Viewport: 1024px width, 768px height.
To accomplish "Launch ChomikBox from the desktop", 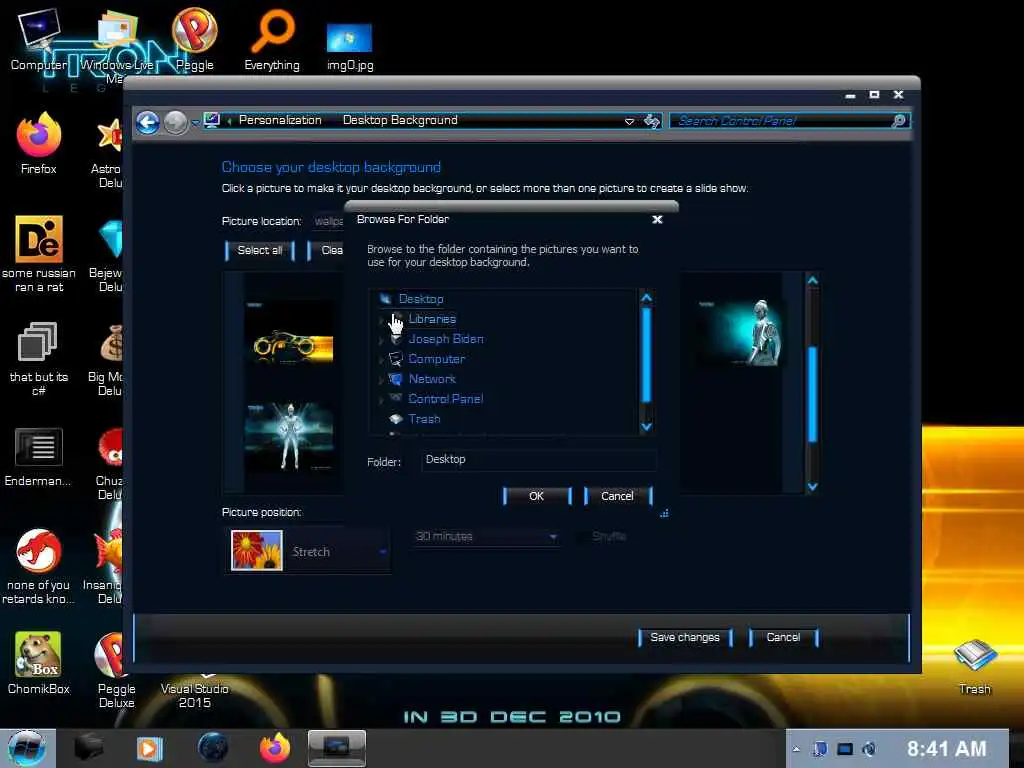I will click(39, 663).
